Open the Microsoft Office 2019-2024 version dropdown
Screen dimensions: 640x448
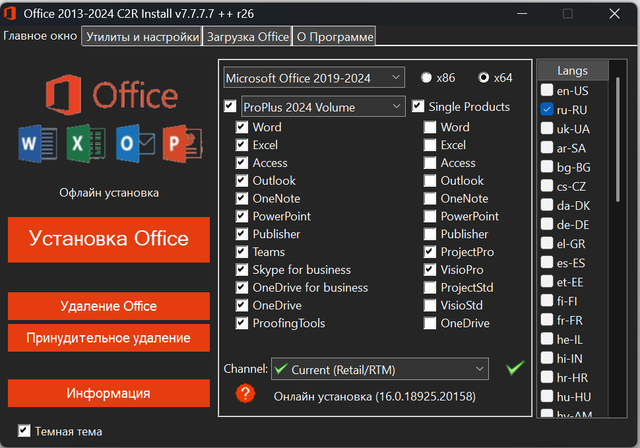pos(314,78)
